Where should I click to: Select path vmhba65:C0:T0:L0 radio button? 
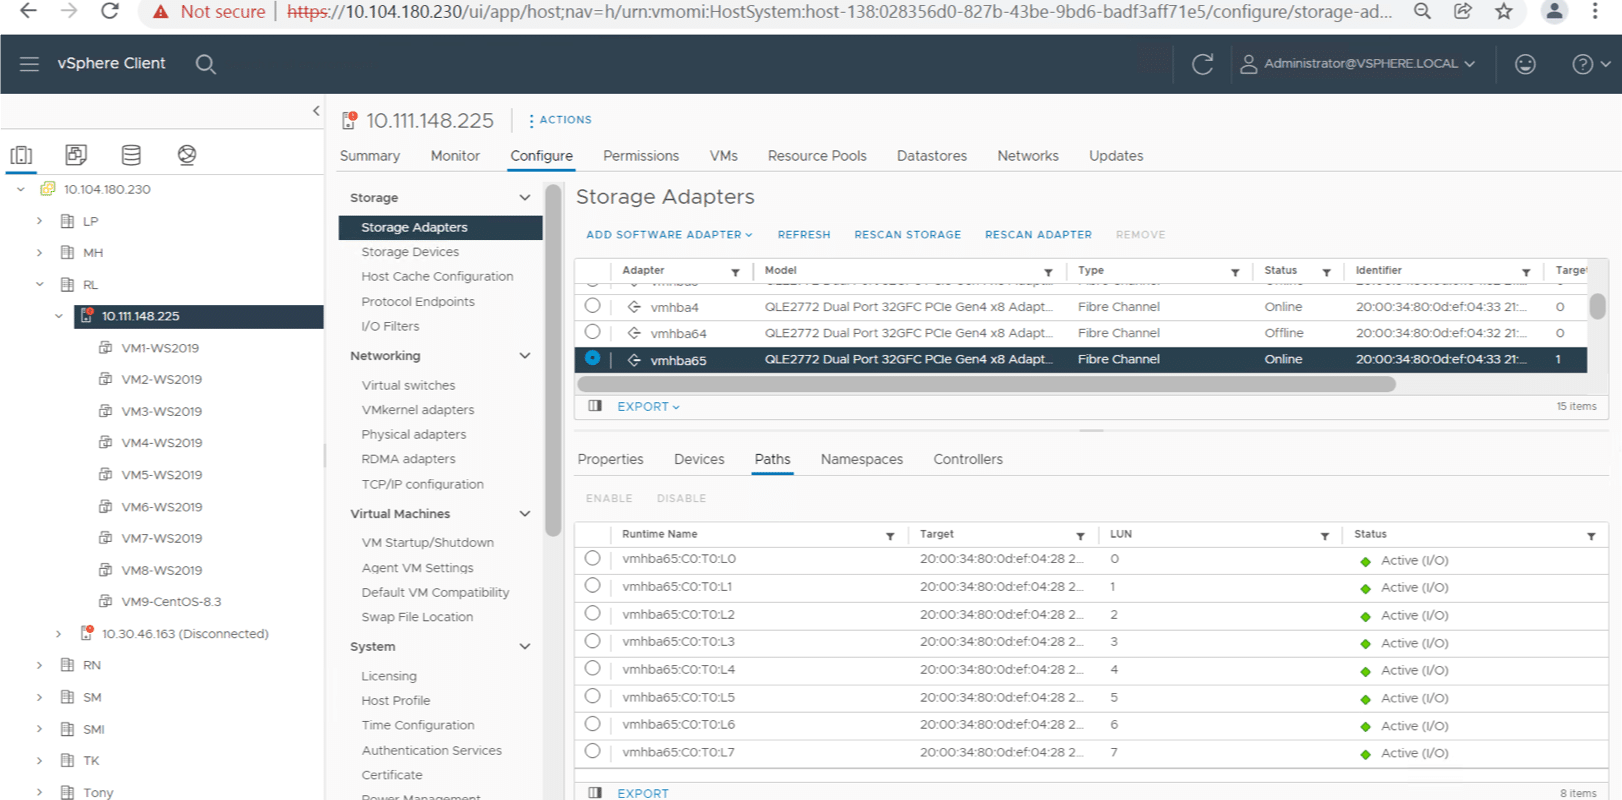pos(593,559)
